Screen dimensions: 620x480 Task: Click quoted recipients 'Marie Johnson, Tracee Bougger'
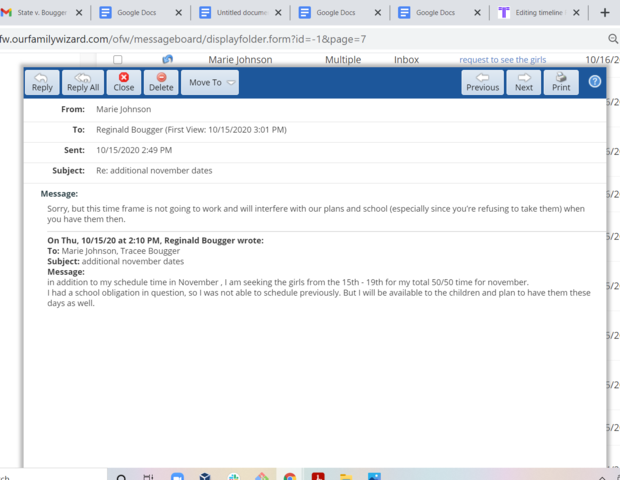click(x=121, y=251)
